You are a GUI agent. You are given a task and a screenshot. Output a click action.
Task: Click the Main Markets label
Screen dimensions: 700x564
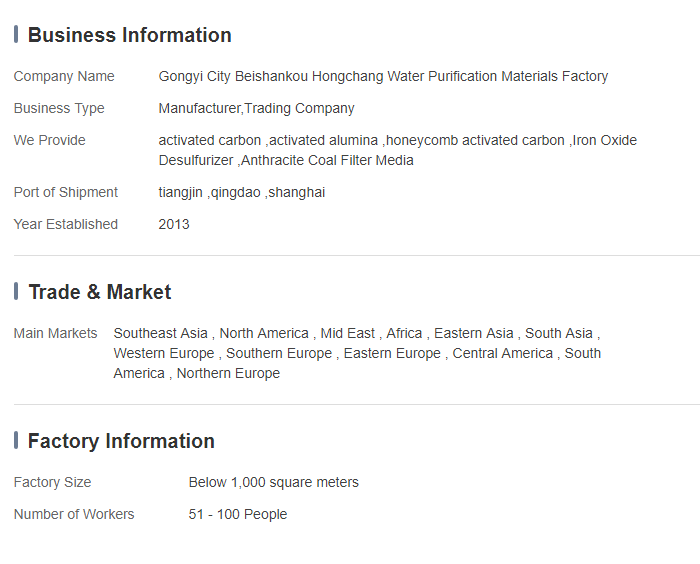(x=56, y=333)
